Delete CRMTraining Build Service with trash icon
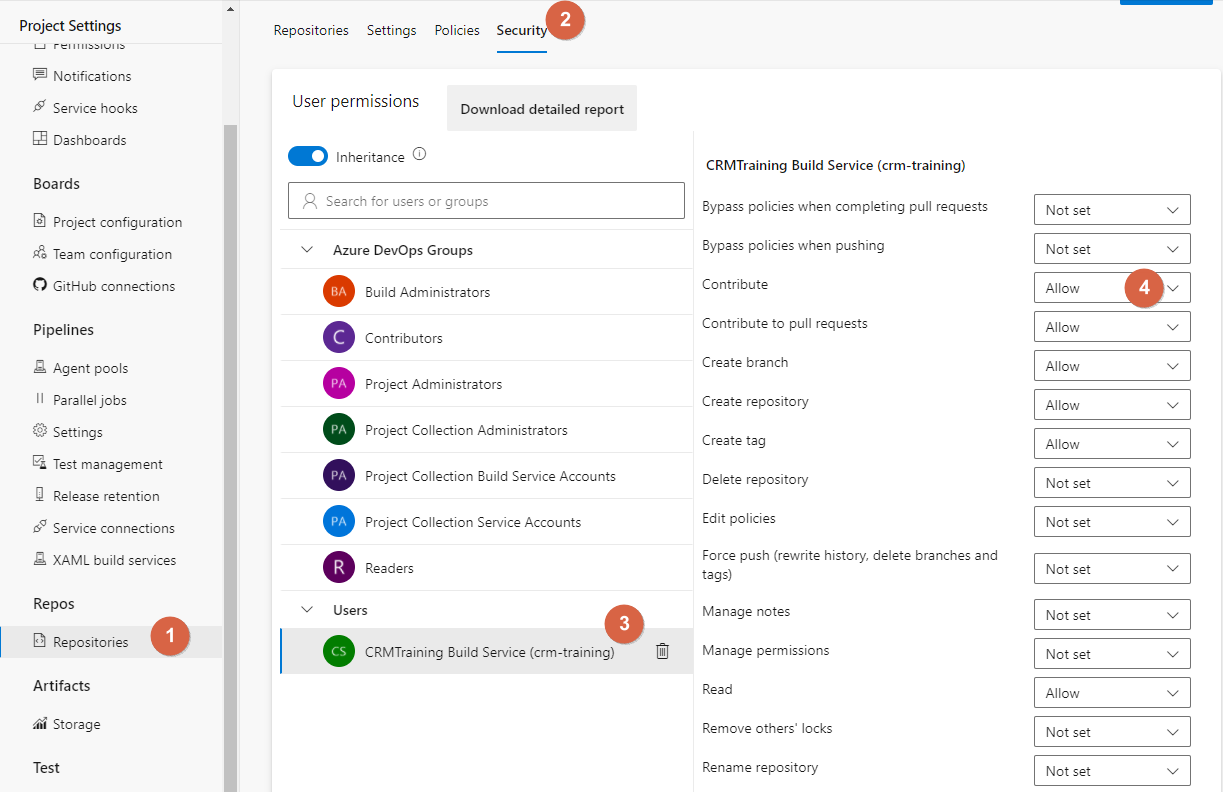 click(662, 651)
